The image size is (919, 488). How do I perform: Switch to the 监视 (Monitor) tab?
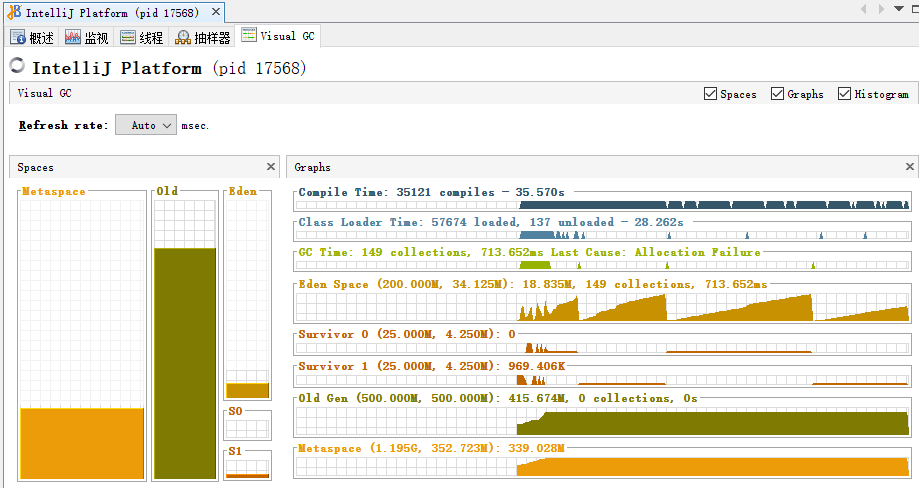point(87,38)
